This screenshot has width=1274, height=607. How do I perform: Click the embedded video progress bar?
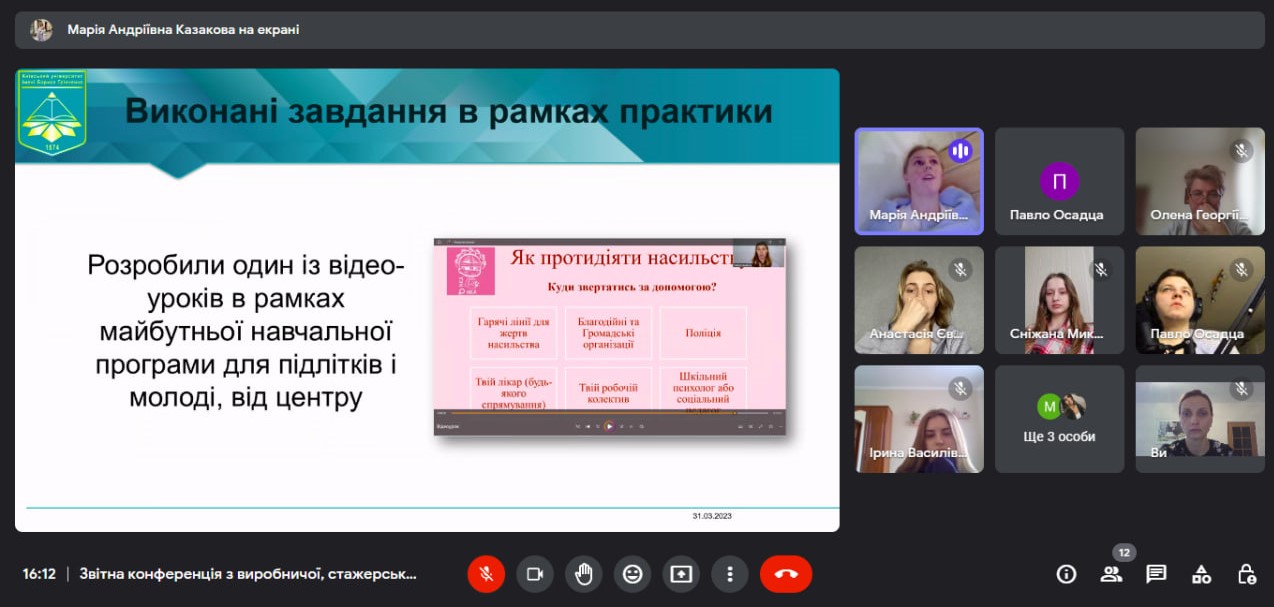[x=600, y=412]
